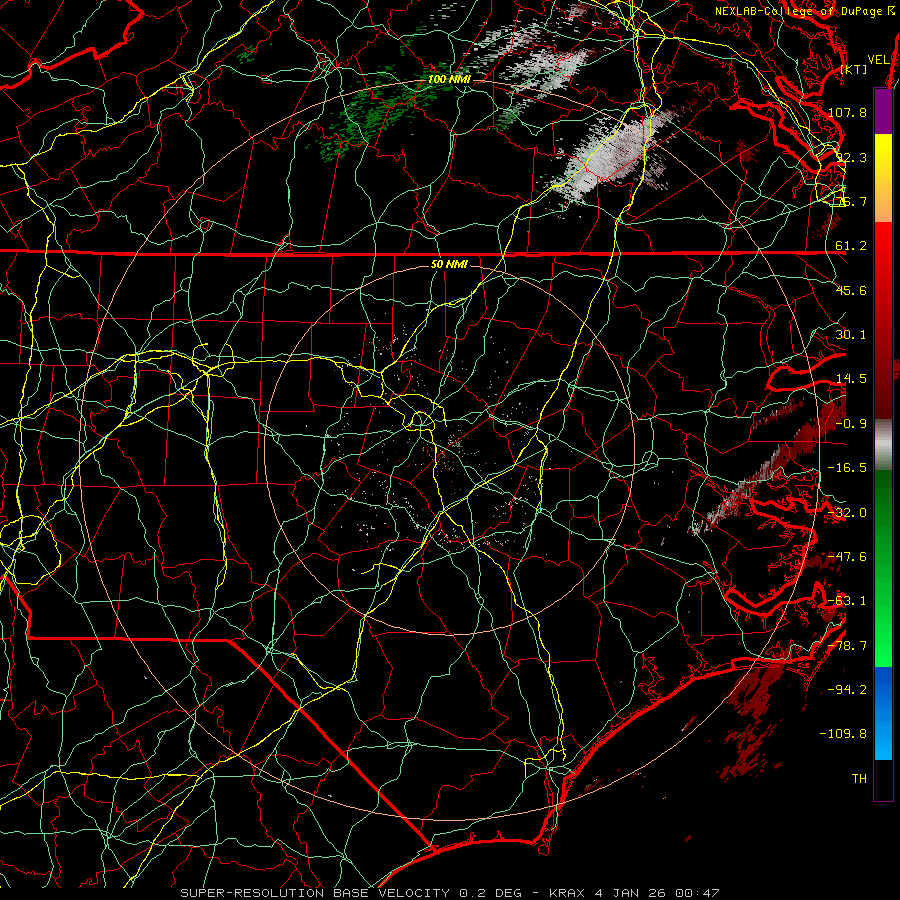
Task: Pick the blue segment of velocity color bar
Action: click(883, 689)
